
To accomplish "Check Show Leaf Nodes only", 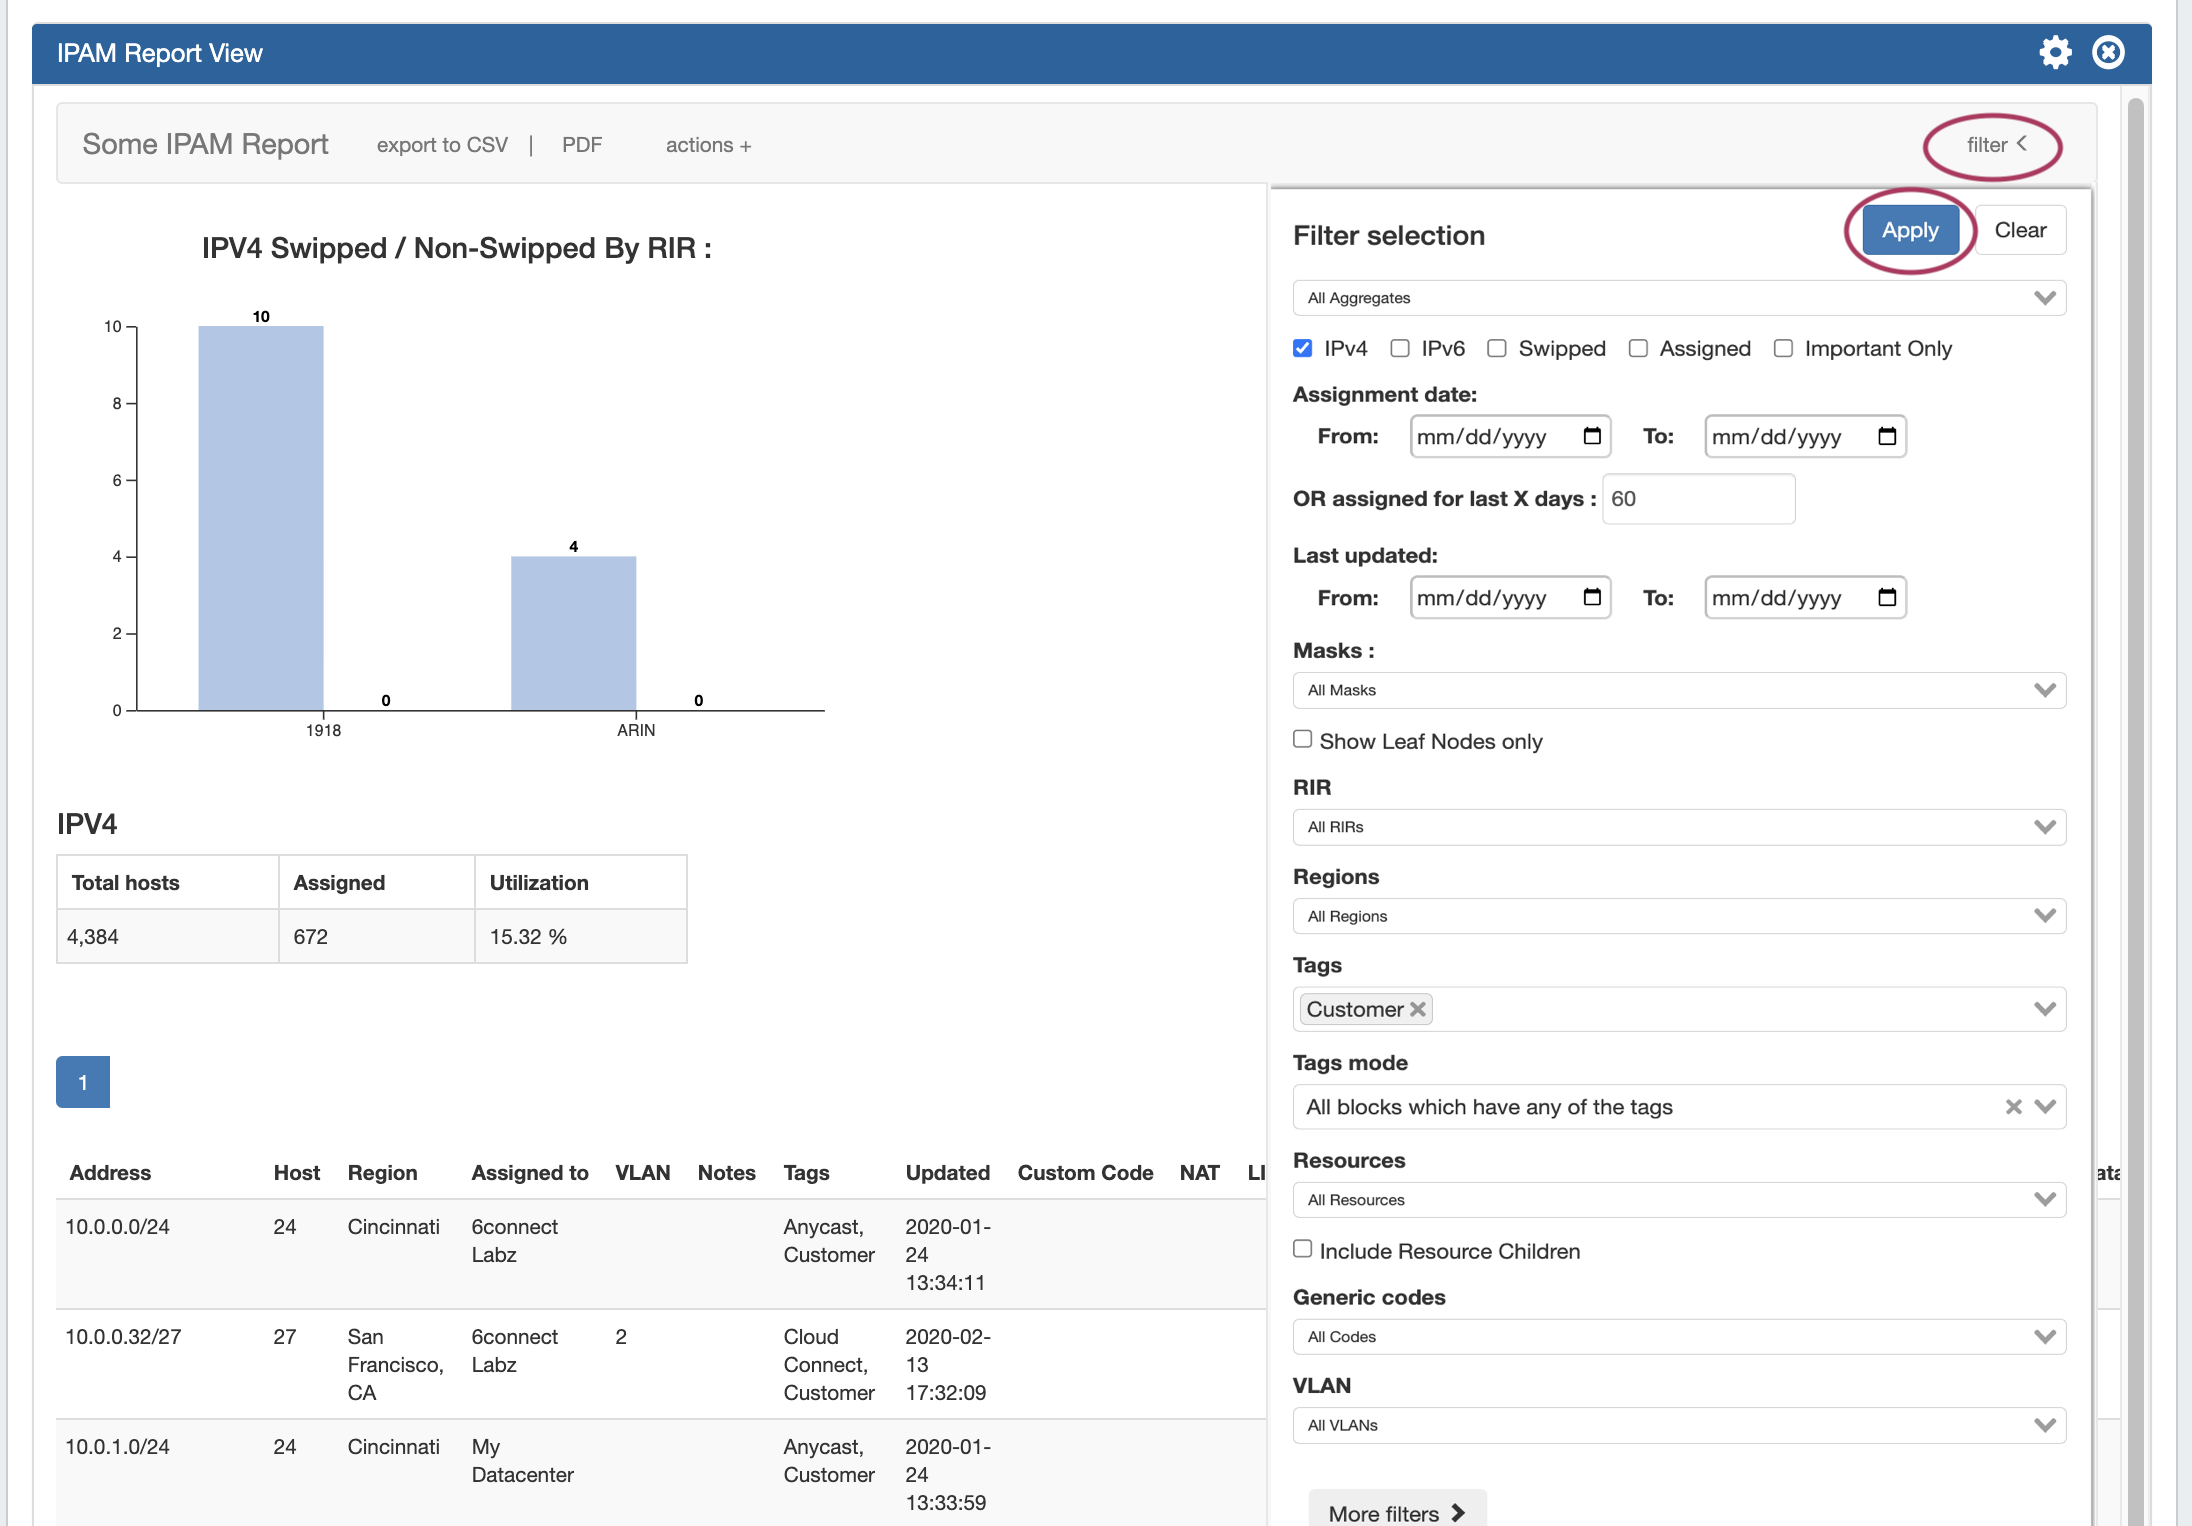I will 1302,739.
